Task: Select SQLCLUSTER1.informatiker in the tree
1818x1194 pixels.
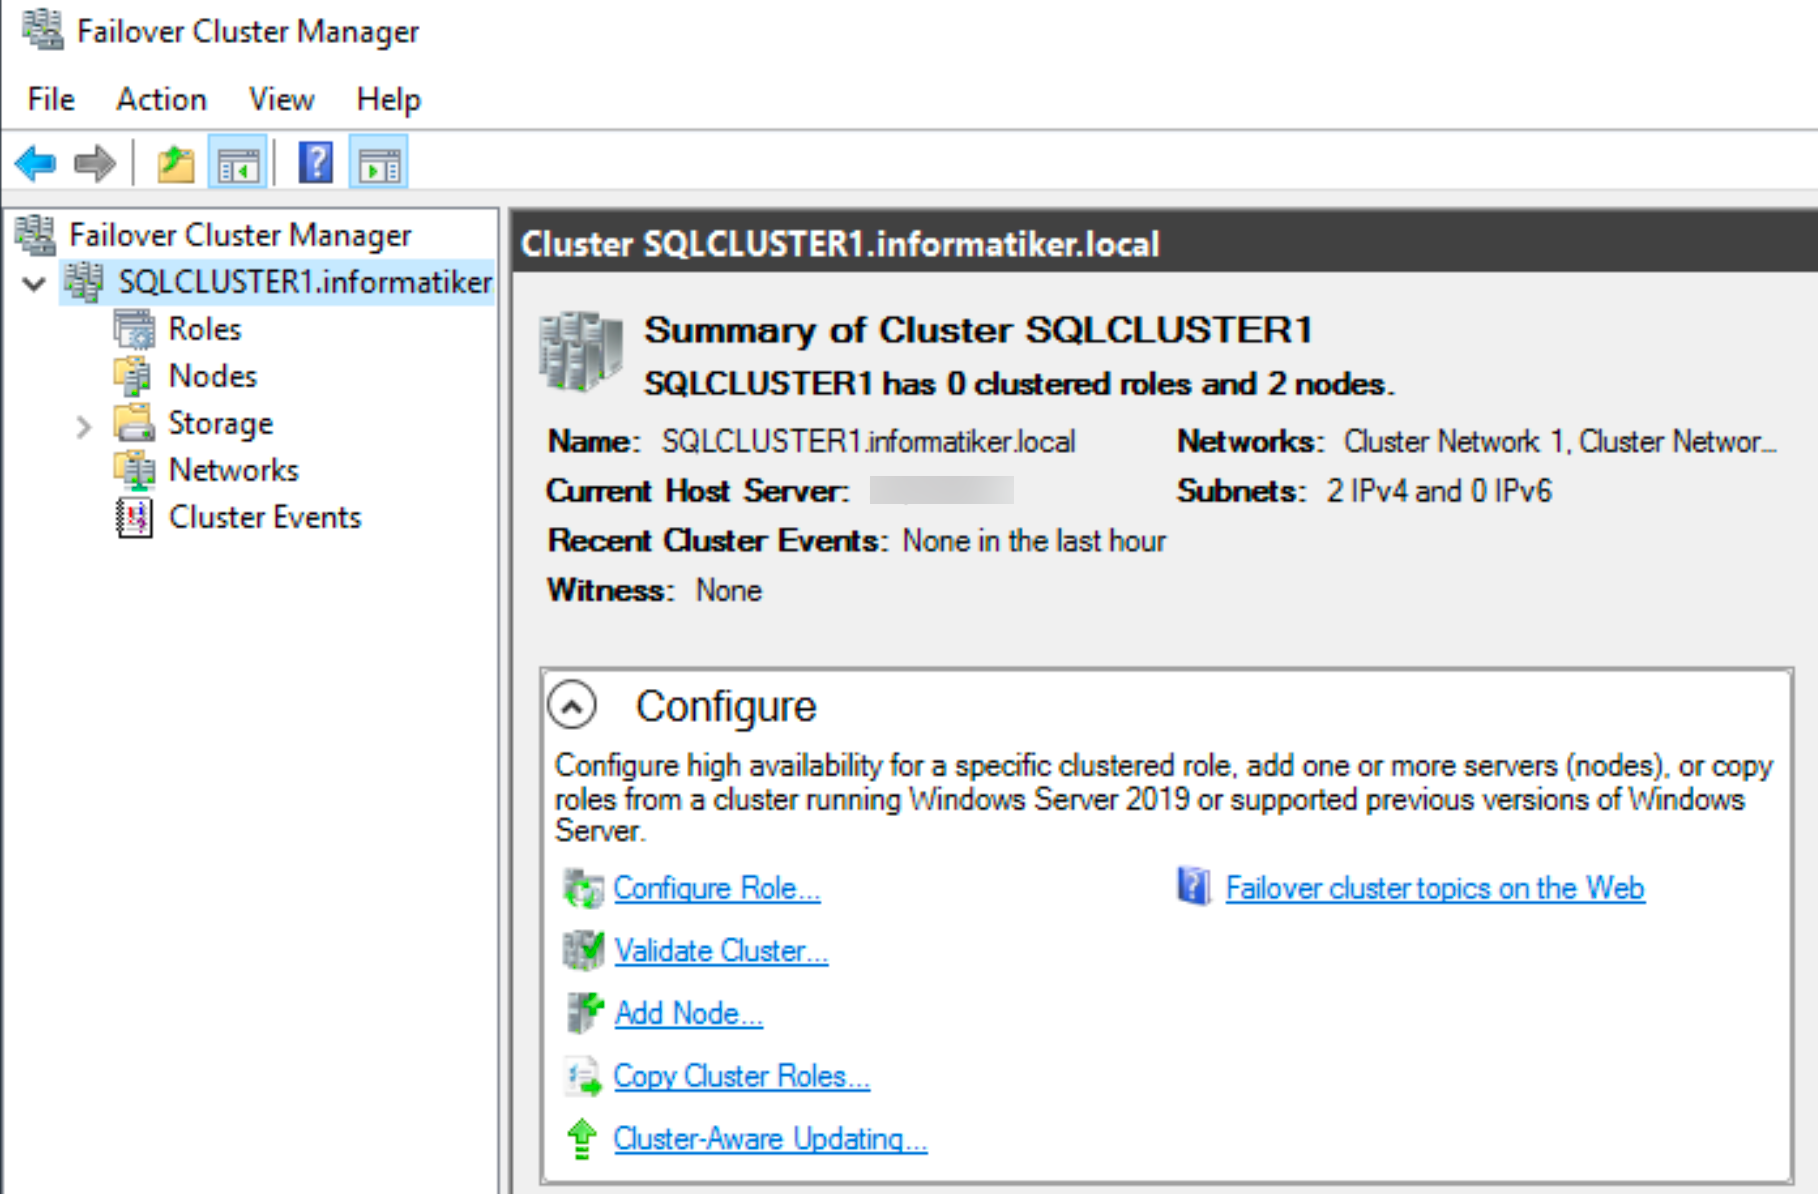Action: click(x=305, y=282)
